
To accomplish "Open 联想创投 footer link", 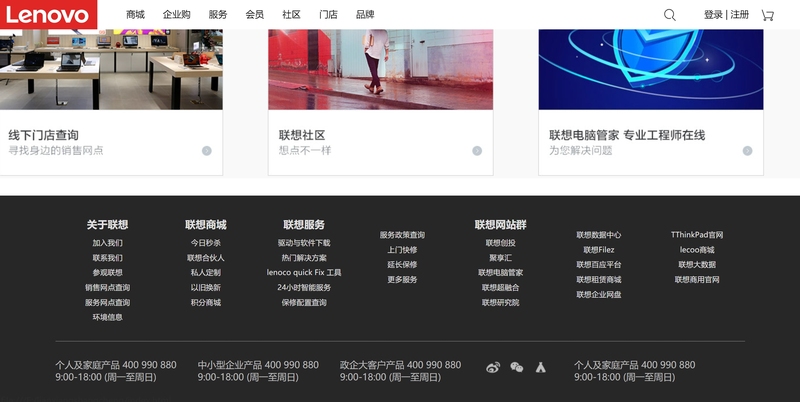I will click(501, 243).
